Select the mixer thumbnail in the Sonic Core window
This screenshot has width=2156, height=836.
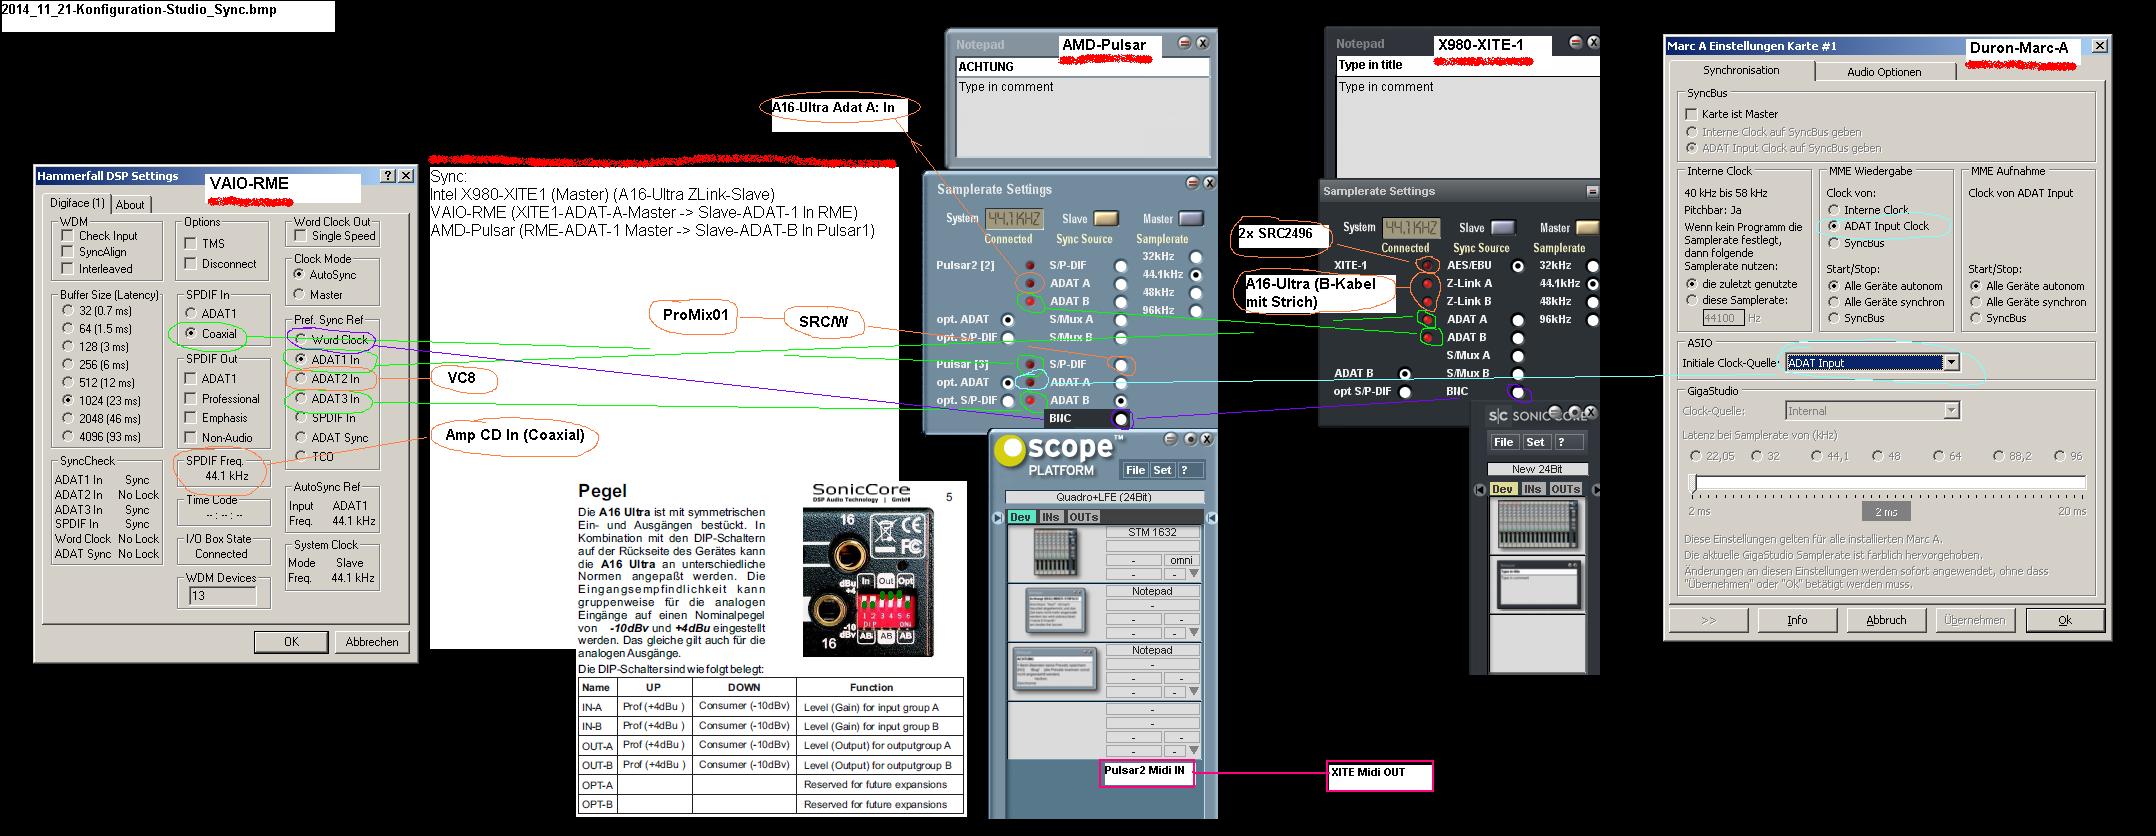(1539, 525)
